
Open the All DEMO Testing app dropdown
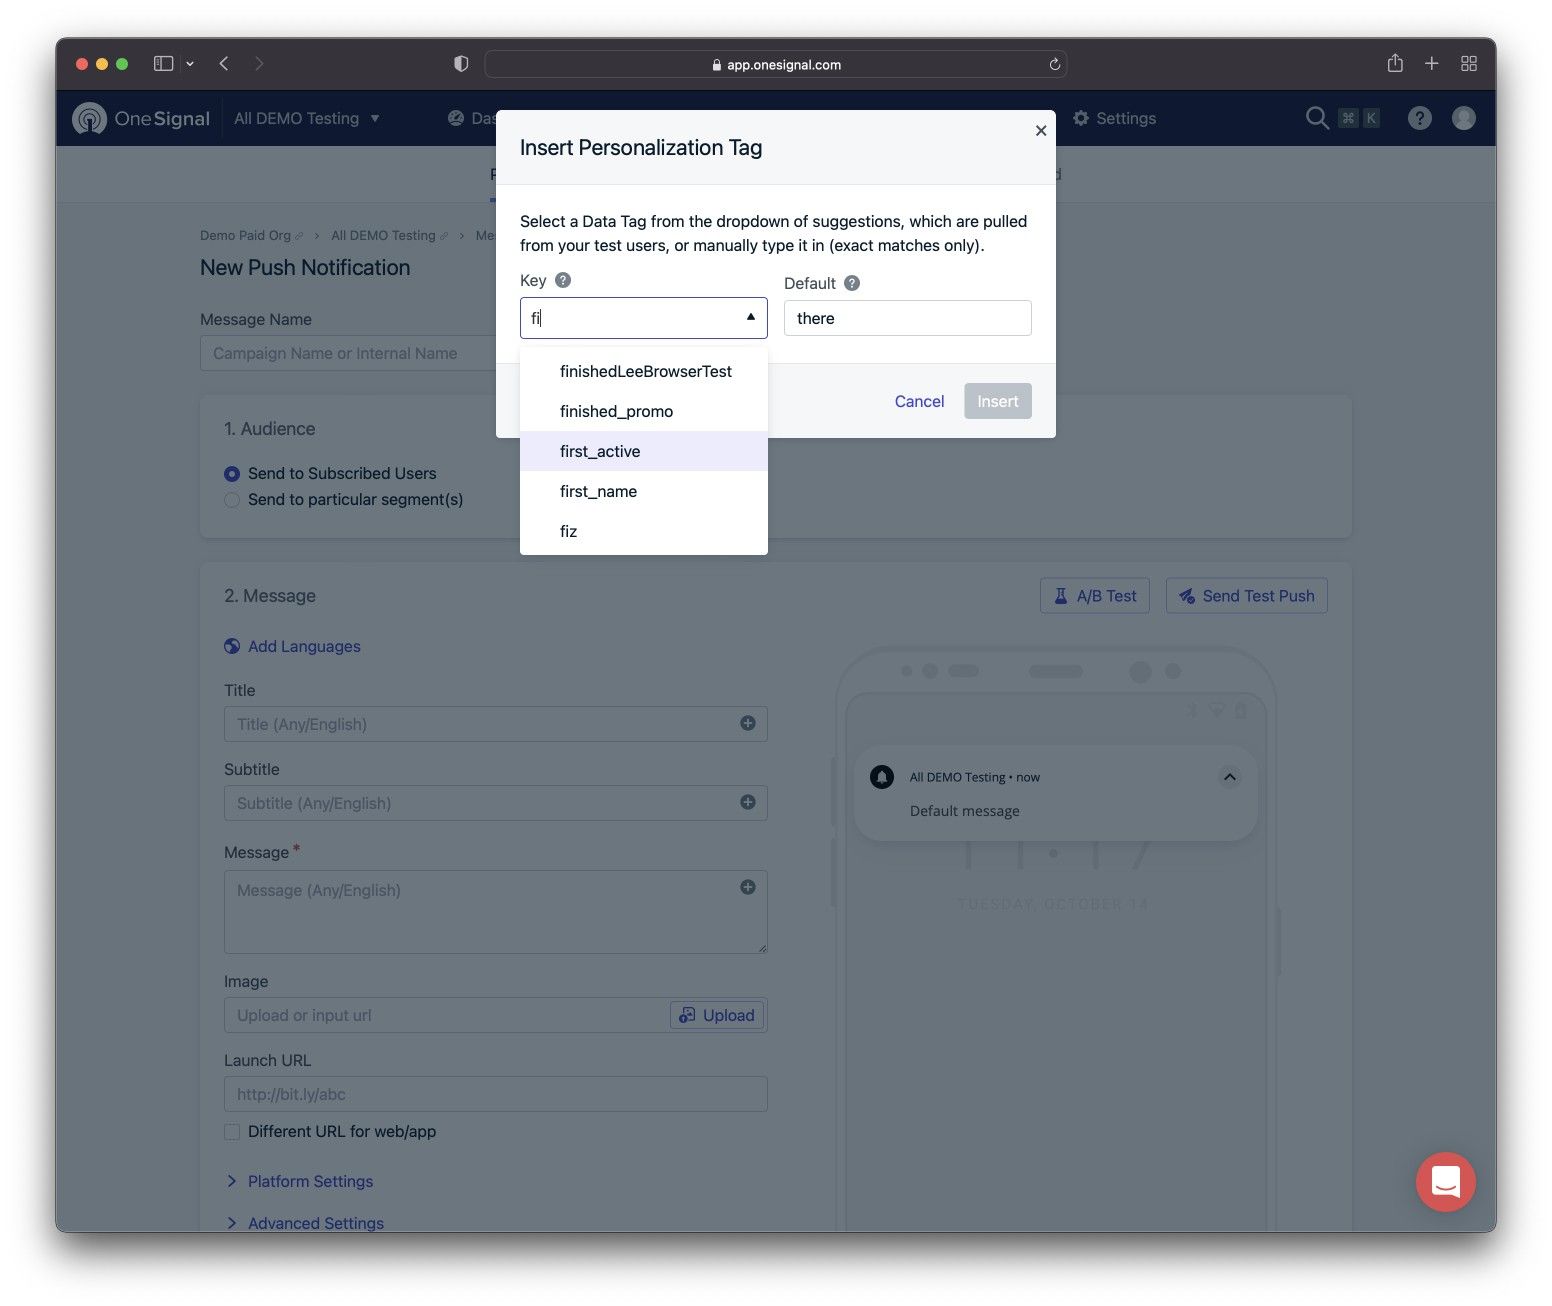point(307,118)
